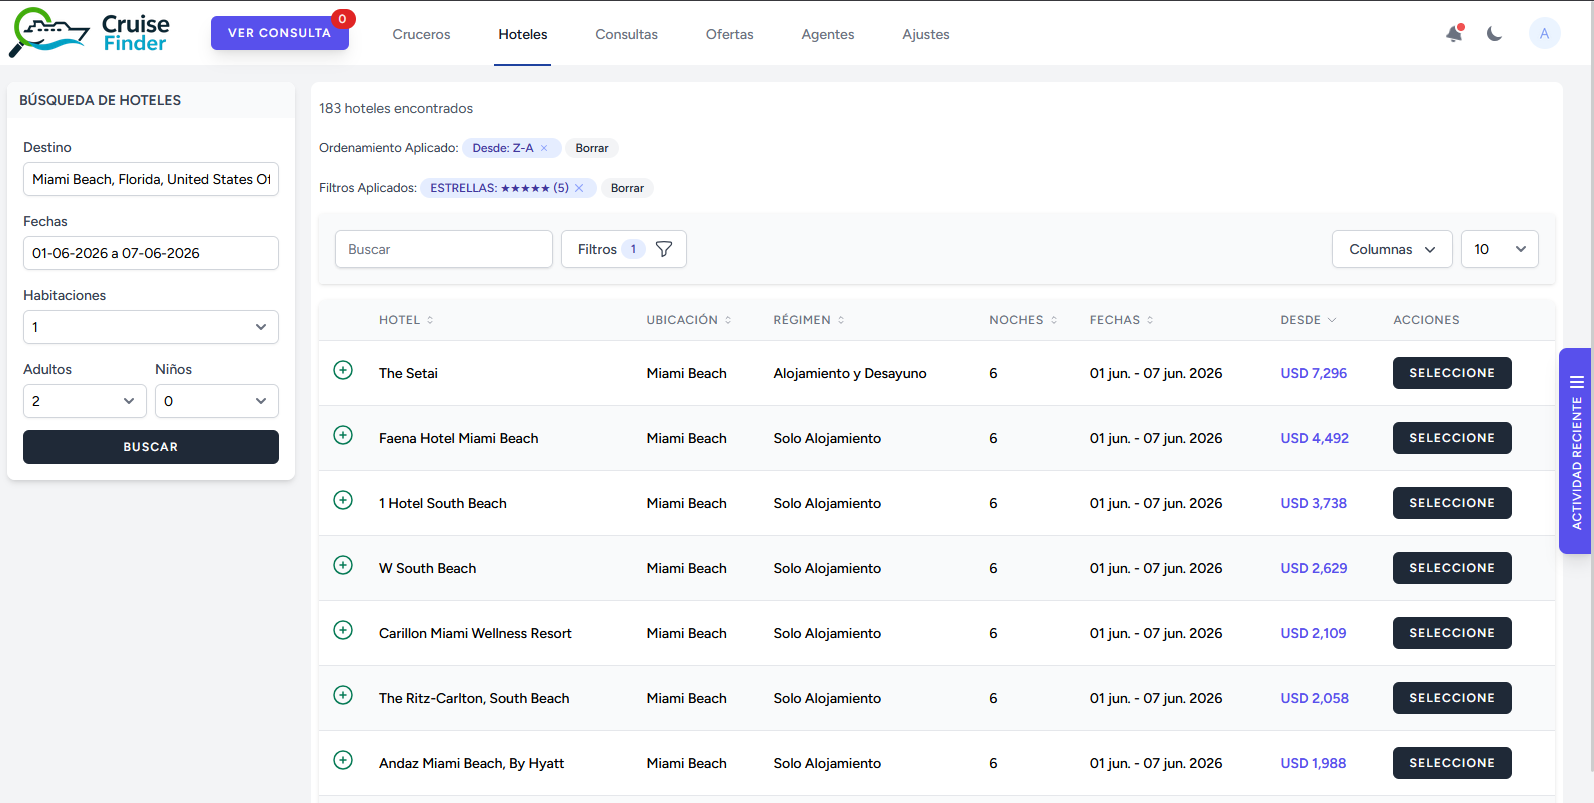This screenshot has height=803, width=1594.
Task: Click the Cruise Finder logo
Action: point(90,33)
